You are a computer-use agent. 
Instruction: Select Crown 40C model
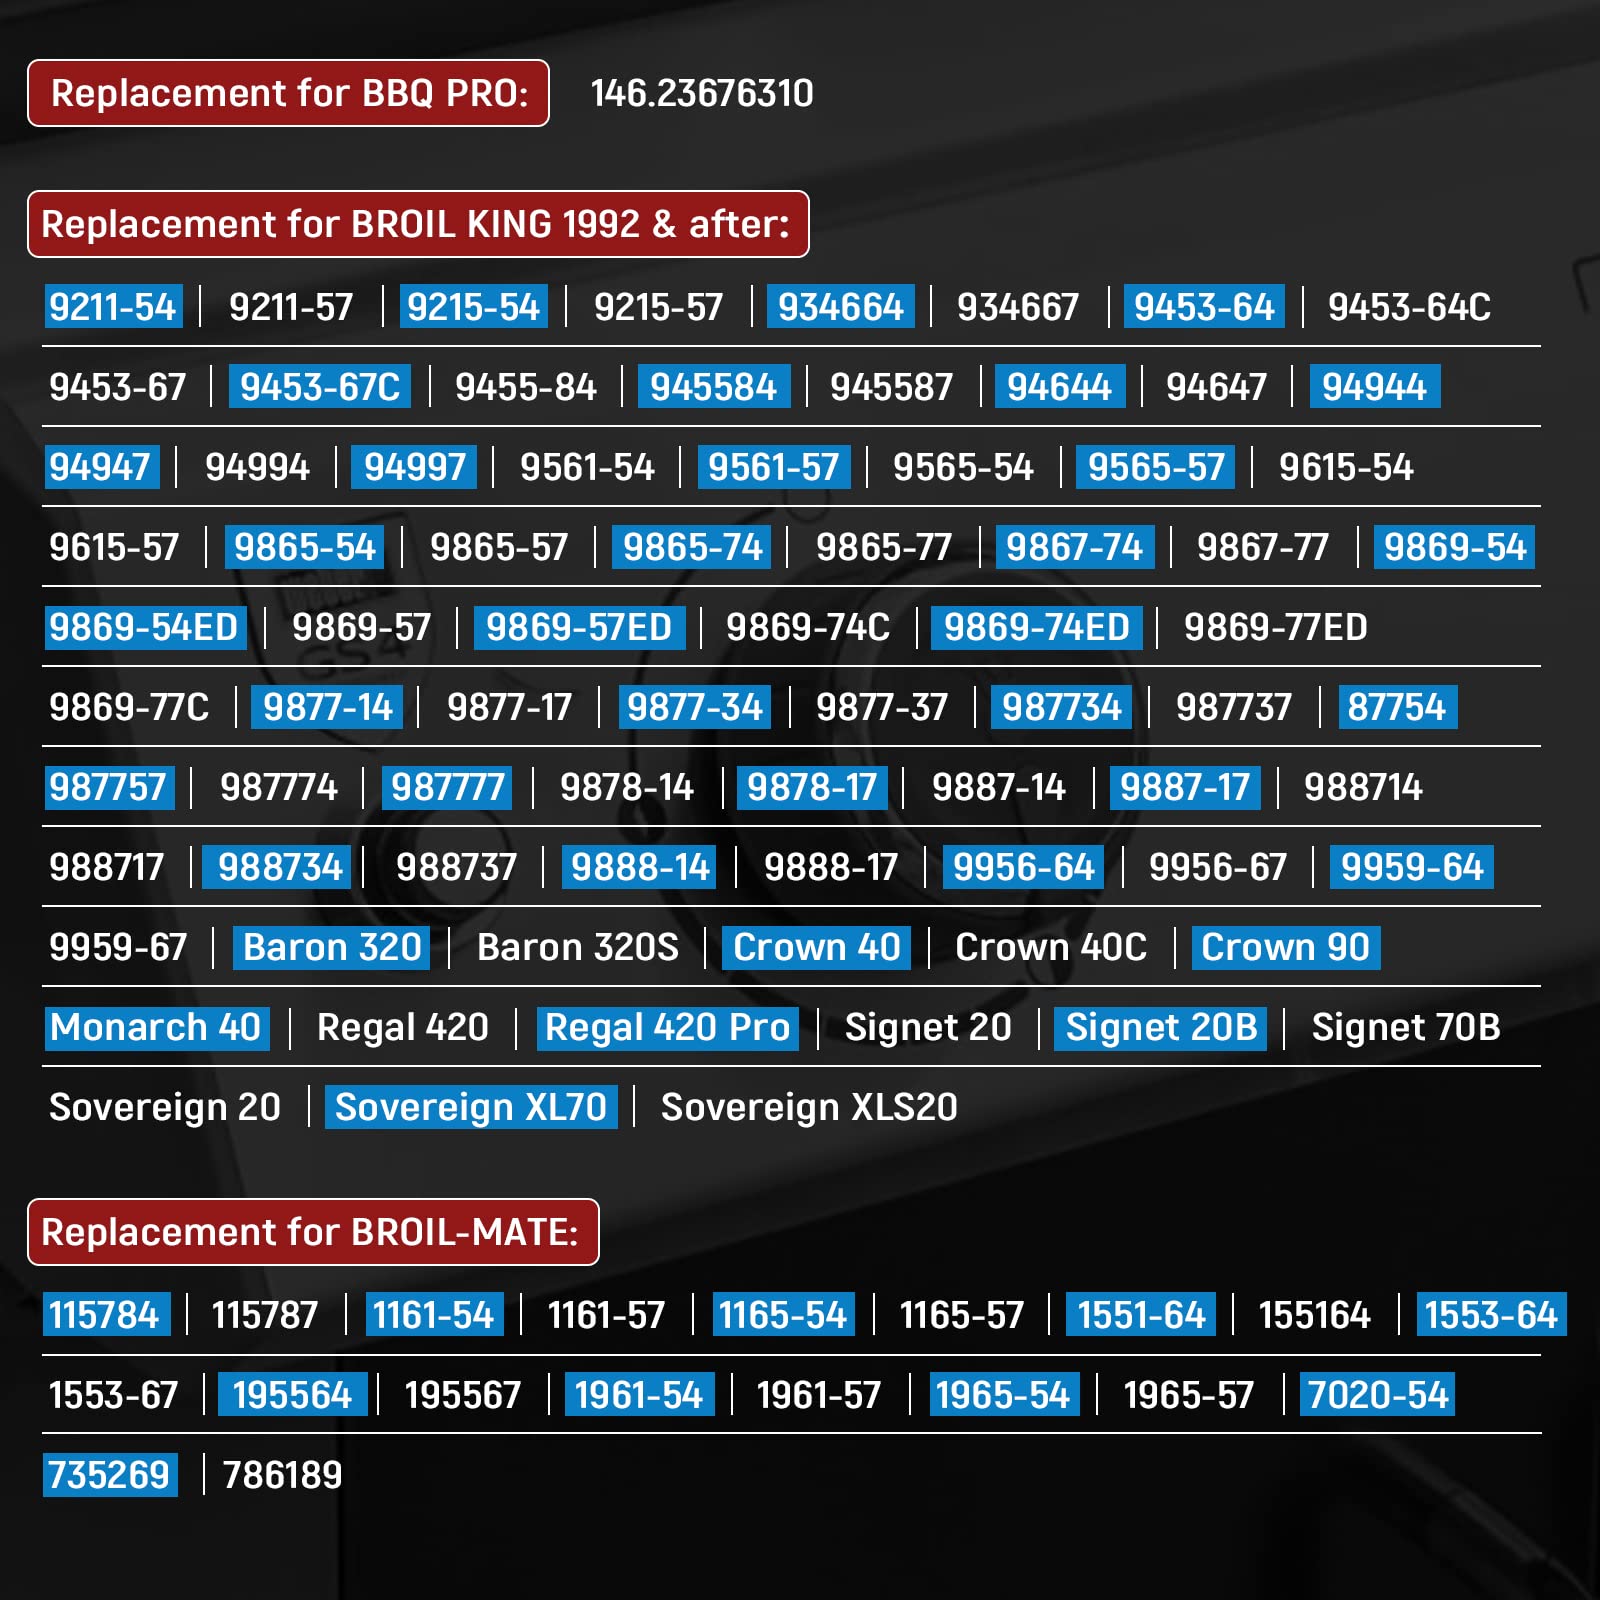click(1051, 947)
